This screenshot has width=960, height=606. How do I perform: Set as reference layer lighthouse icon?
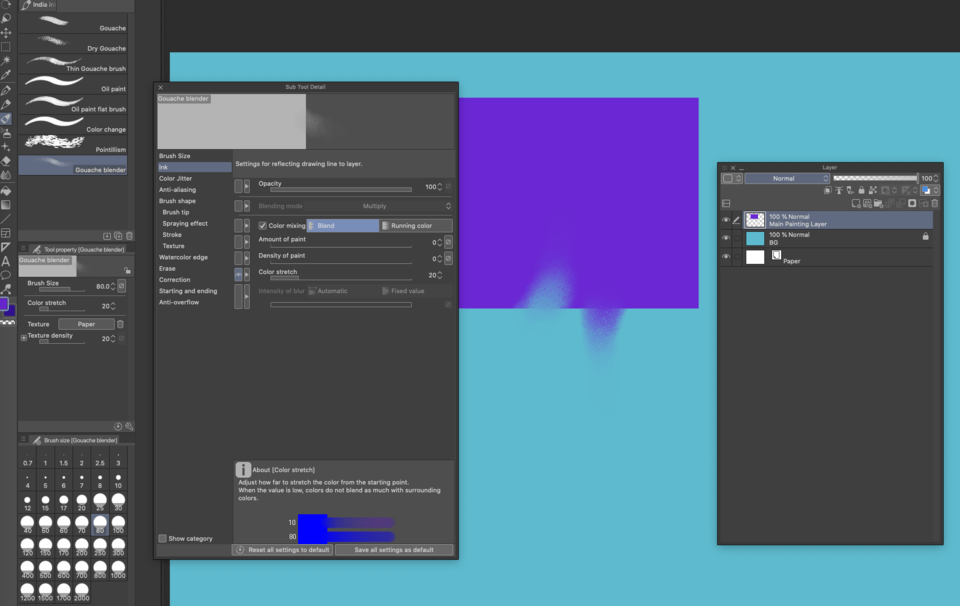tap(839, 190)
